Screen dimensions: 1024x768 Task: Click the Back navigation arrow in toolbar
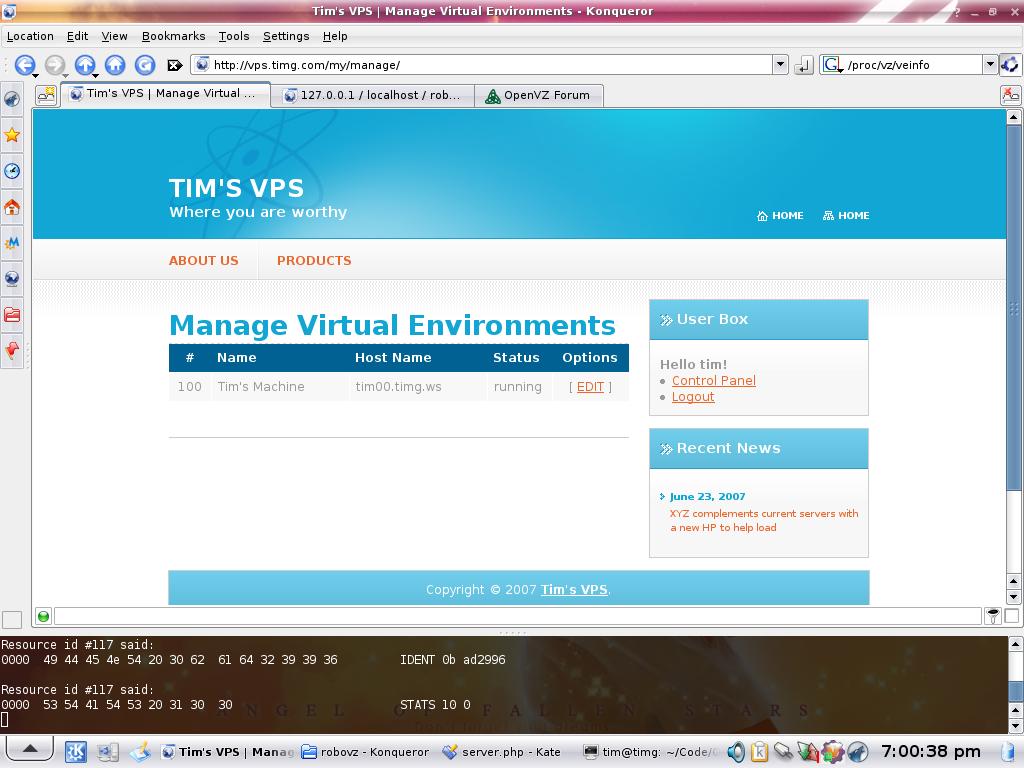point(24,65)
